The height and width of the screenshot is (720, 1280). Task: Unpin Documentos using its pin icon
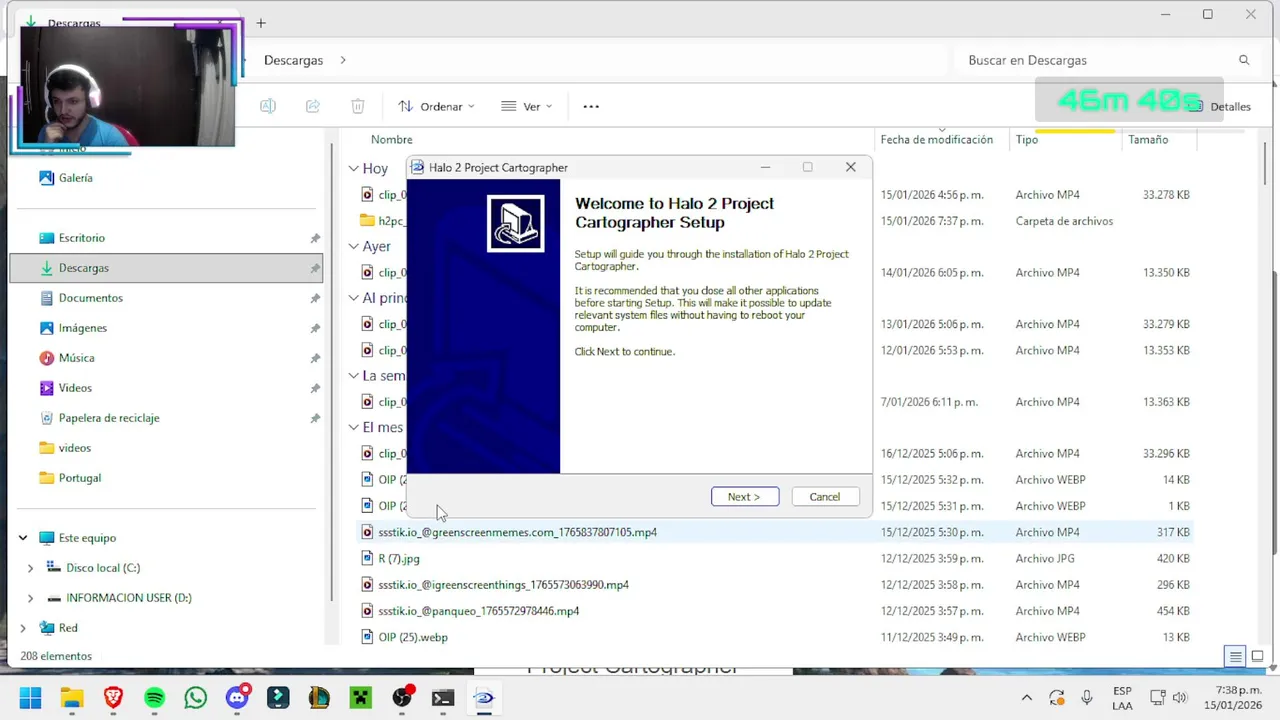[315, 298]
